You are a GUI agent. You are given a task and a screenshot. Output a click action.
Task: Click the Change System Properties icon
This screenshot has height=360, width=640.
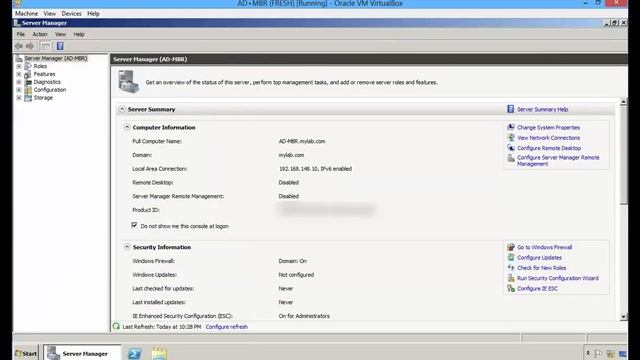pyautogui.click(x=511, y=127)
